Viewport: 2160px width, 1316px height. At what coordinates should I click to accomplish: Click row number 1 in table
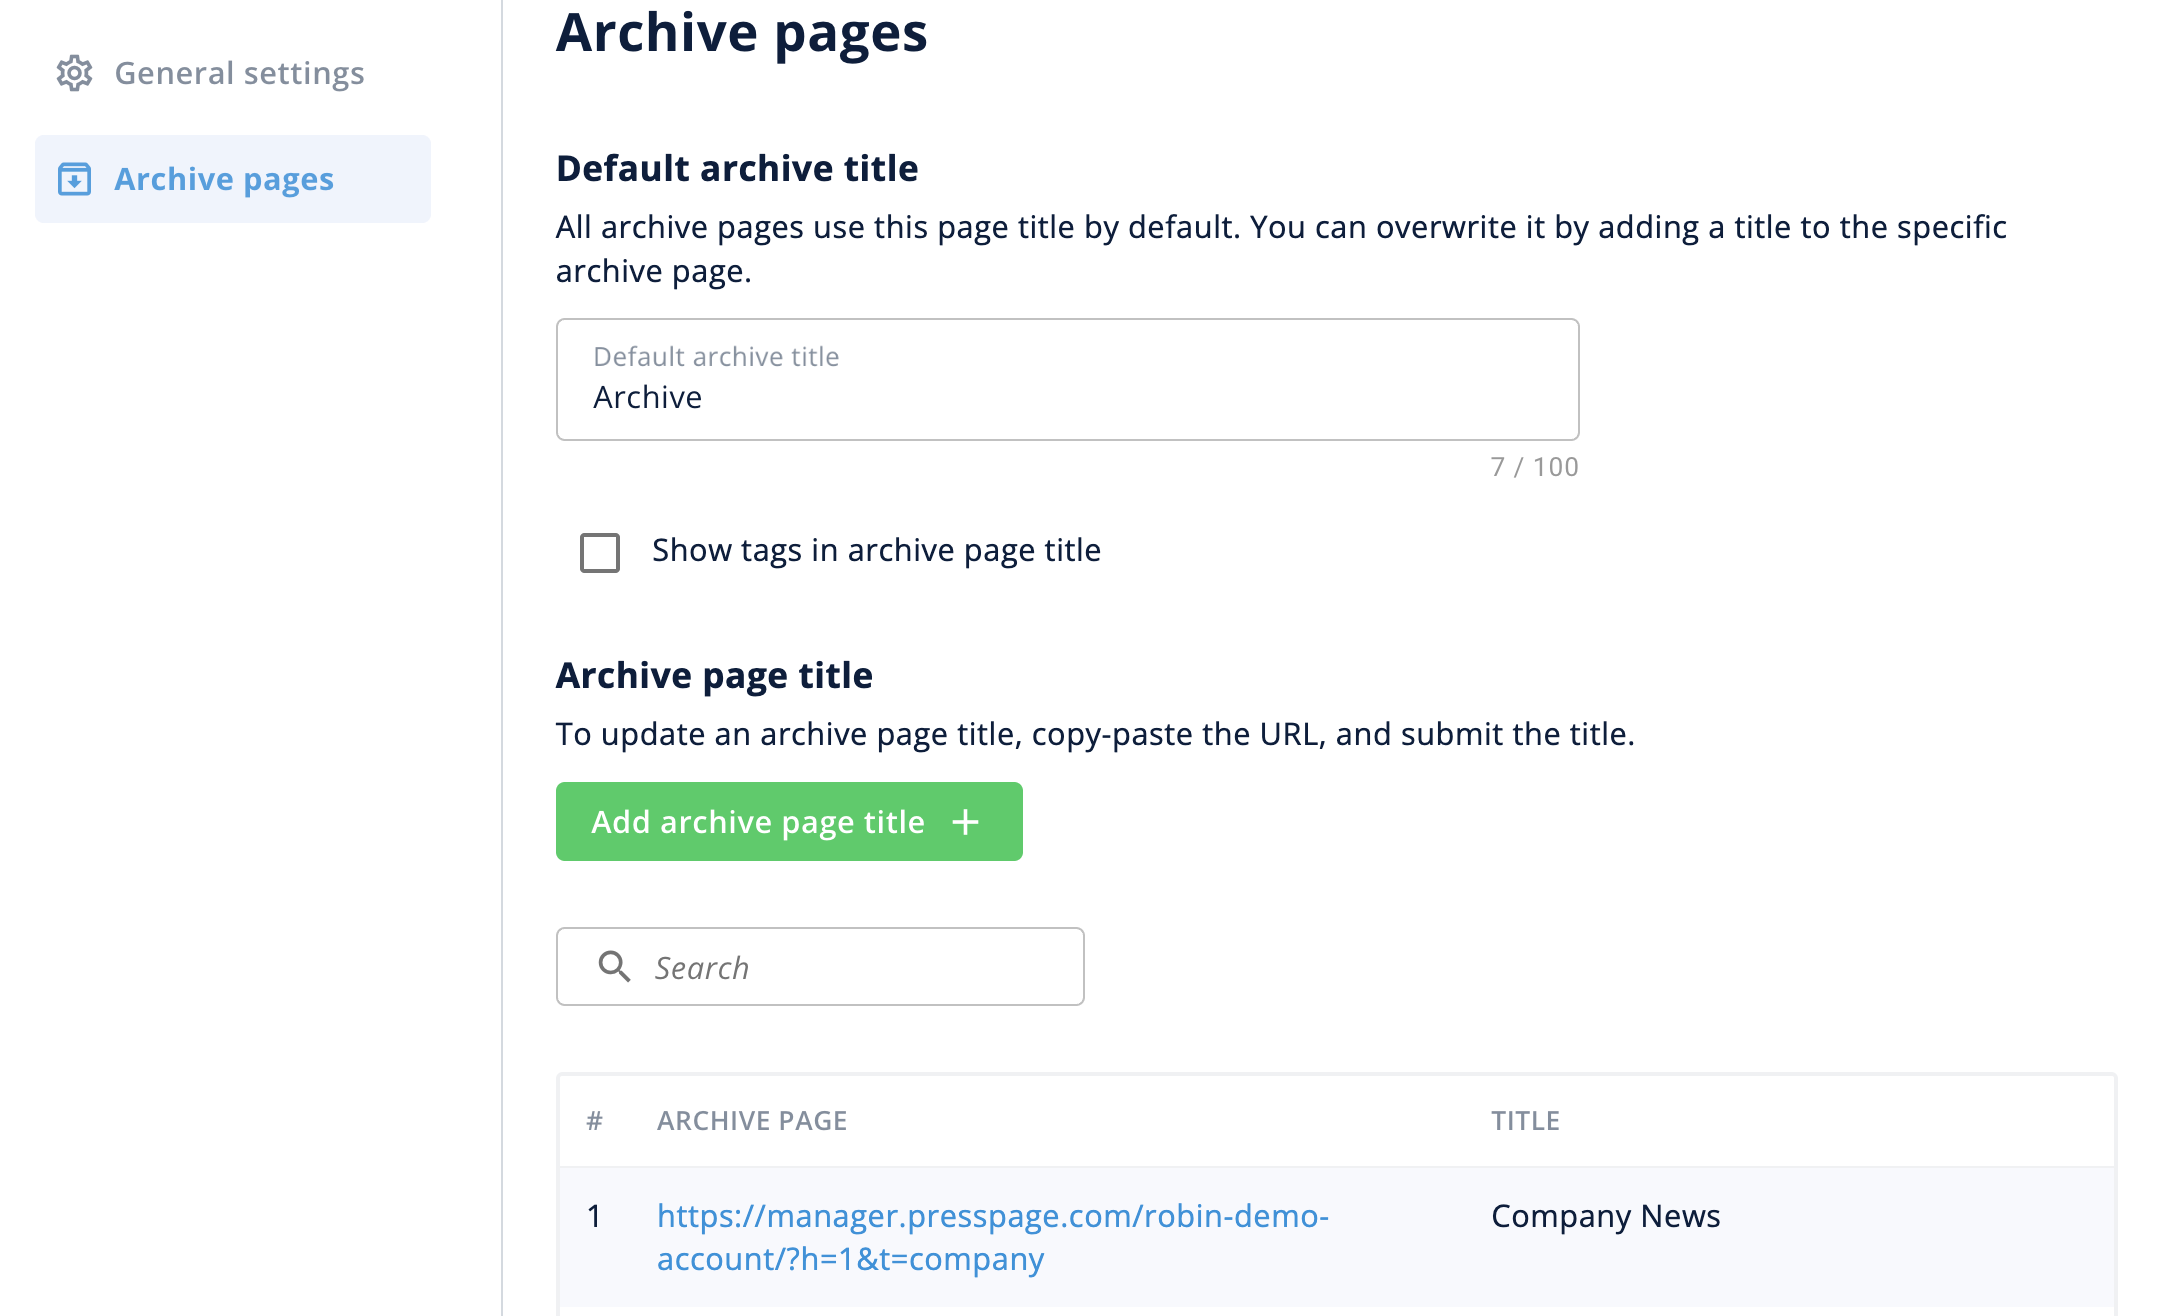pos(594,1216)
